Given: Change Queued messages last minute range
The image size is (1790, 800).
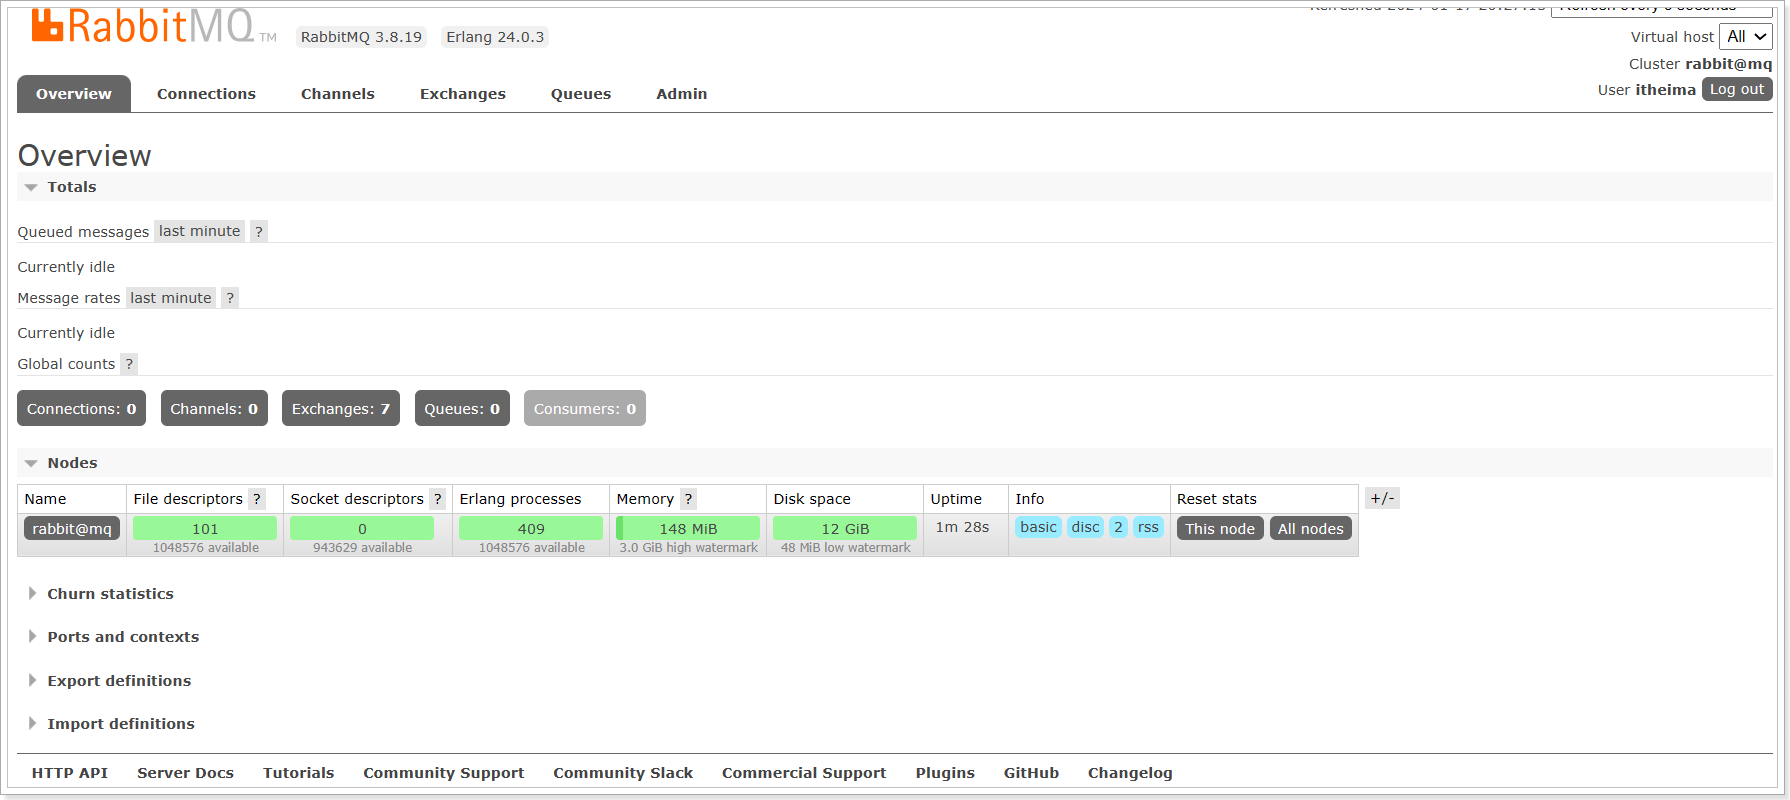Looking at the screenshot, I should (200, 231).
